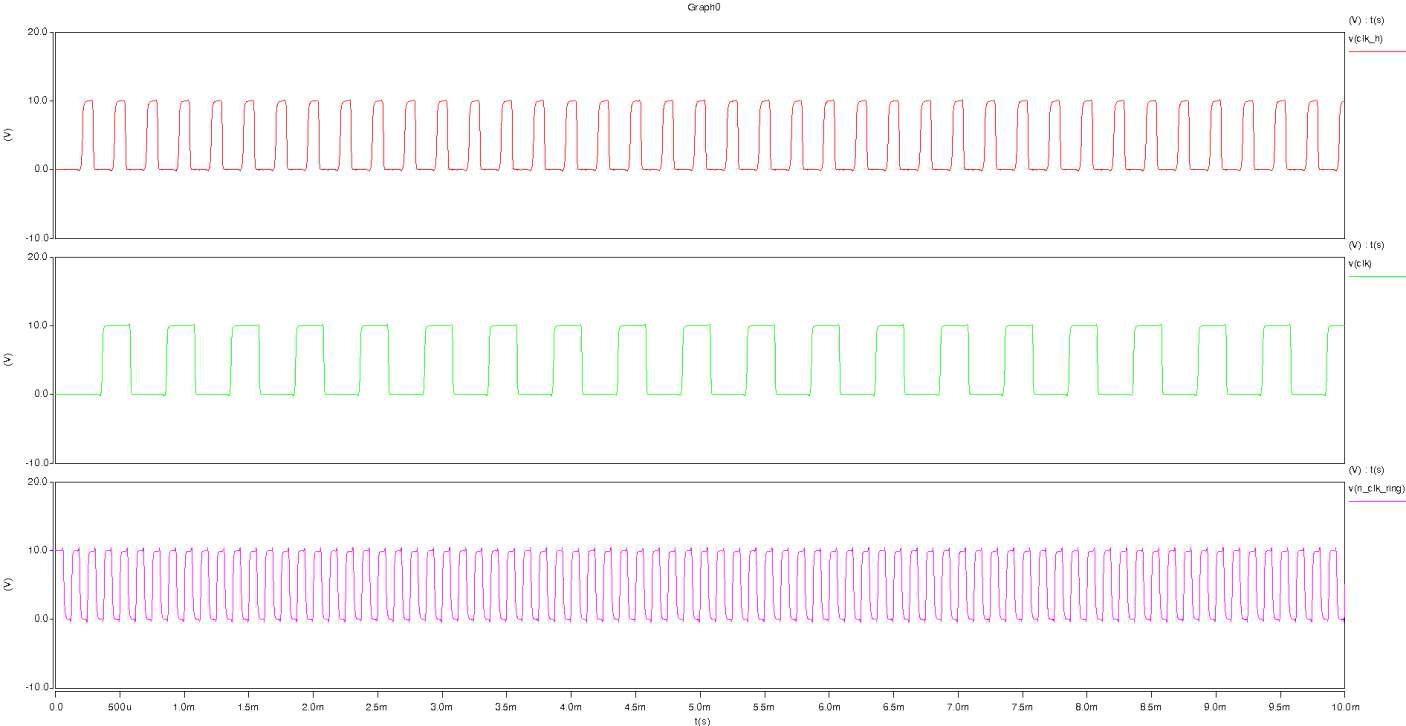Click the -10.0 y-axis tick of the clk_h plot
Image resolution: width=1406 pixels, height=726 pixels.
tap(35, 238)
